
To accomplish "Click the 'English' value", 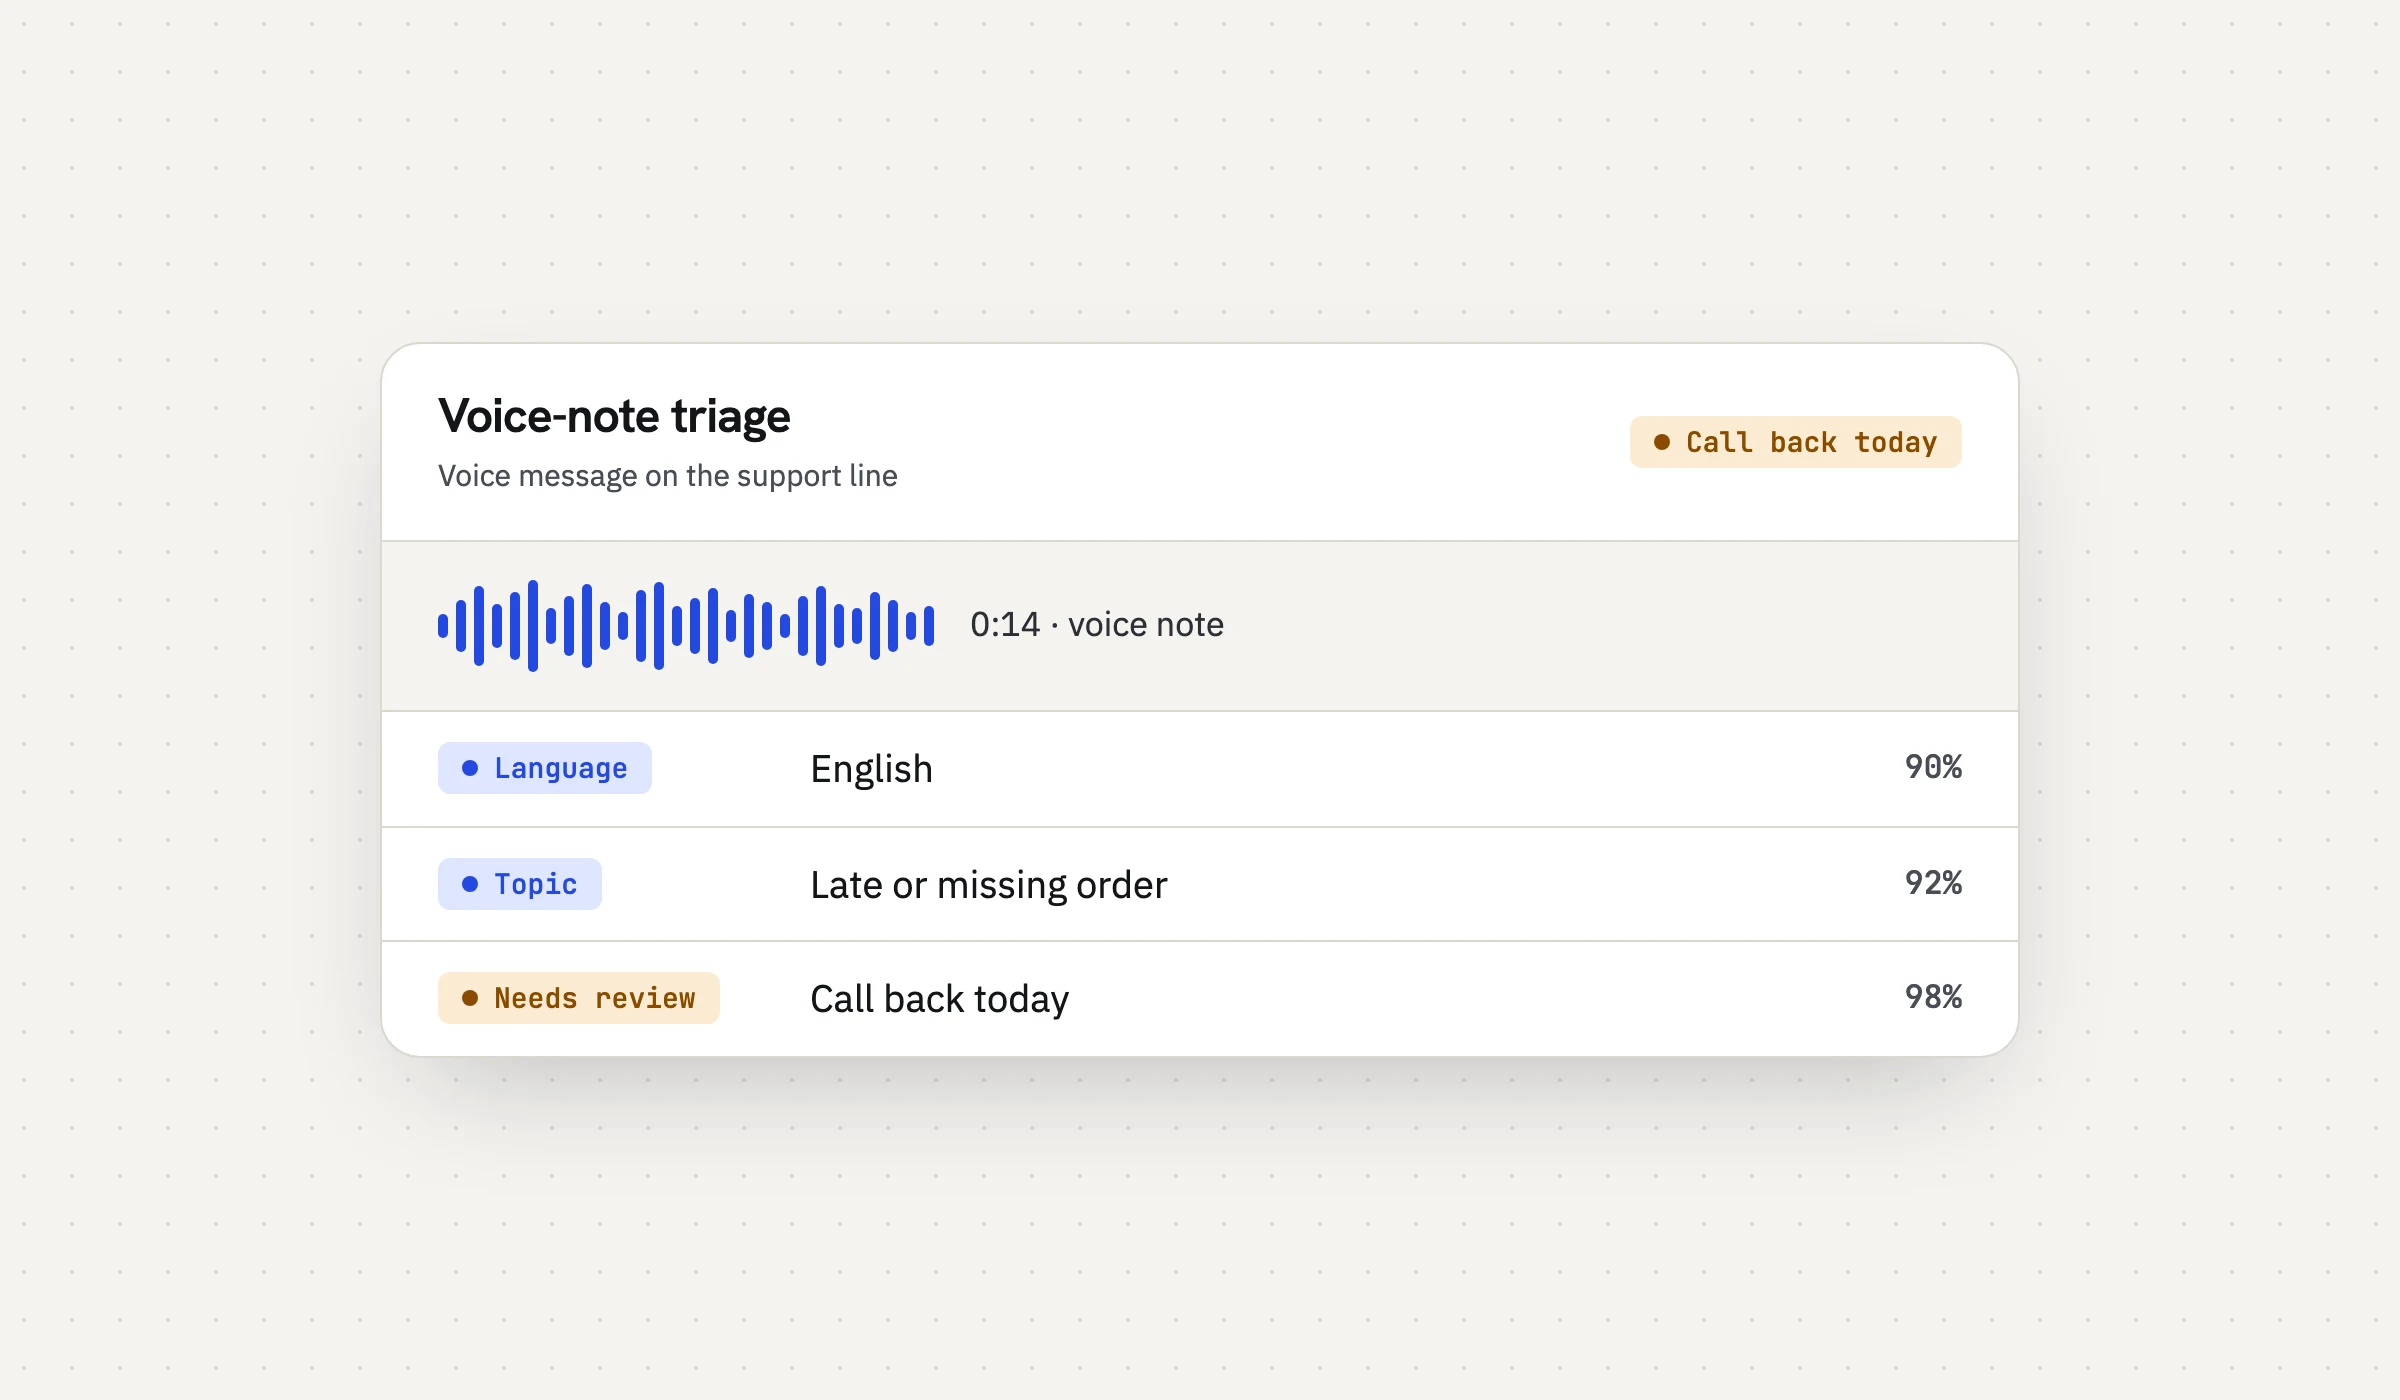I will click(x=871, y=770).
